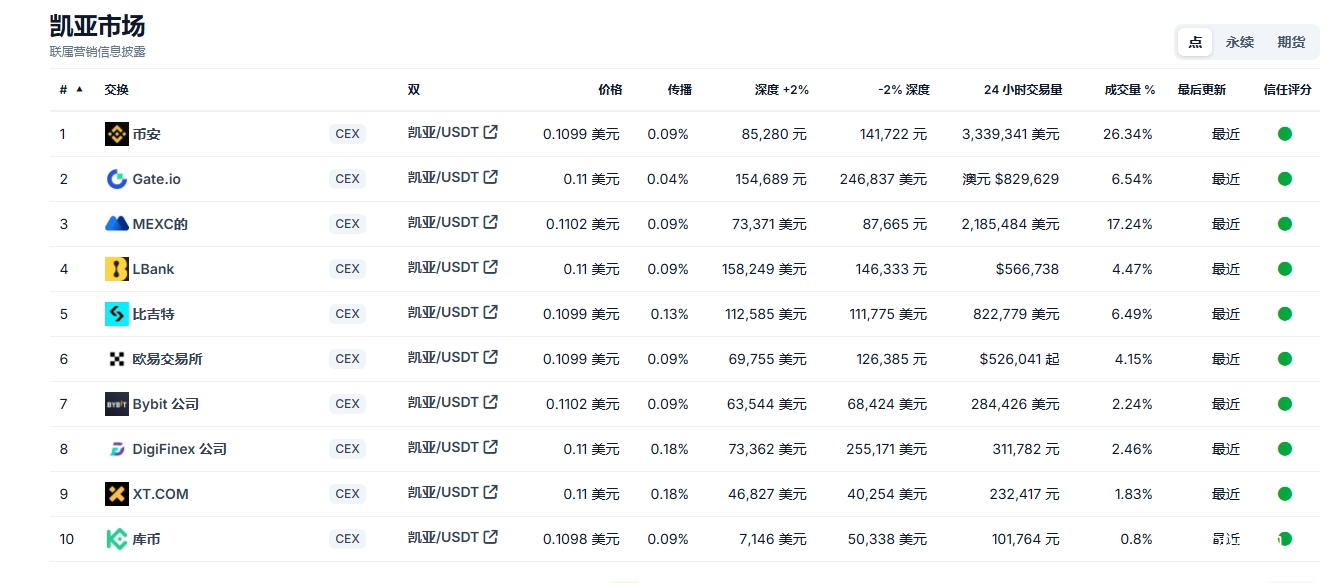Sort by 价格 column header
Viewport: 1336px width, 583px height.
click(x=610, y=90)
